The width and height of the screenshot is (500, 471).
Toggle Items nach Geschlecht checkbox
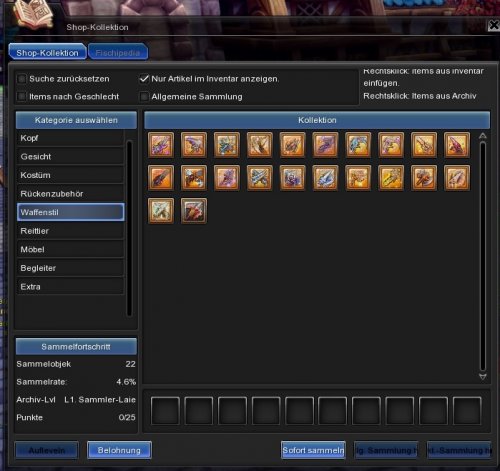[22, 97]
